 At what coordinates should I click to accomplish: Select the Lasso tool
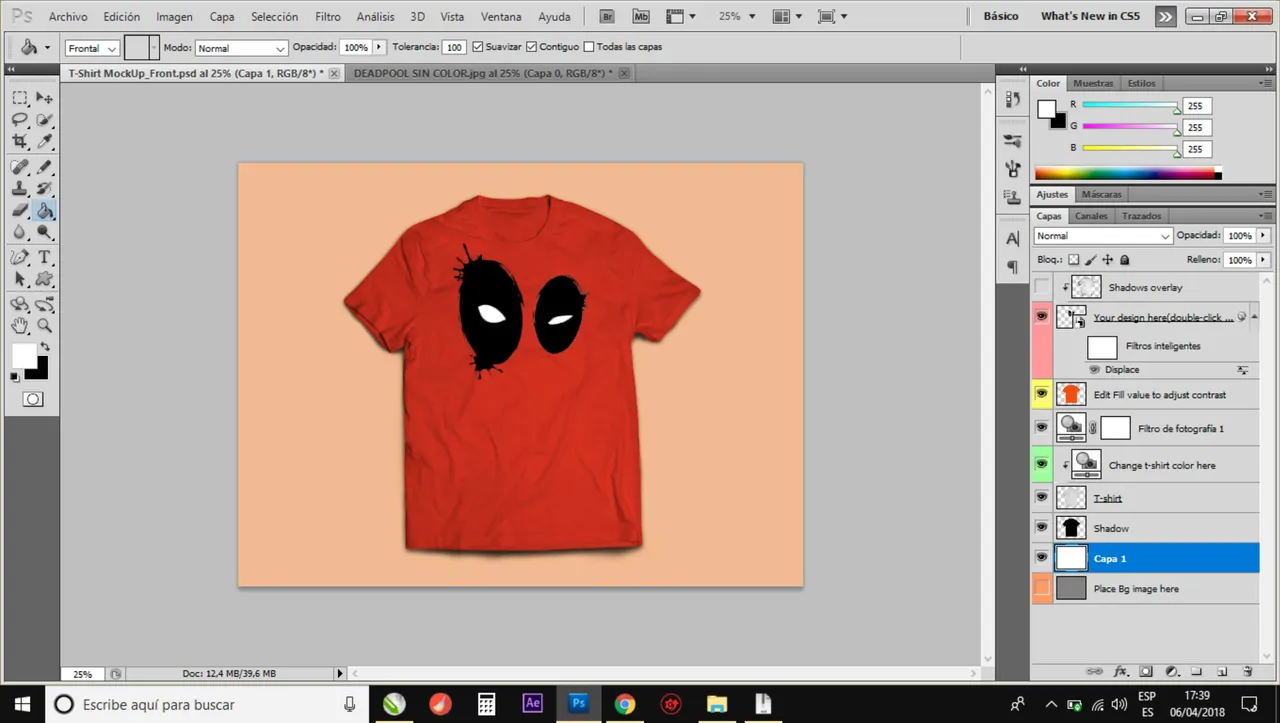[x=20, y=120]
